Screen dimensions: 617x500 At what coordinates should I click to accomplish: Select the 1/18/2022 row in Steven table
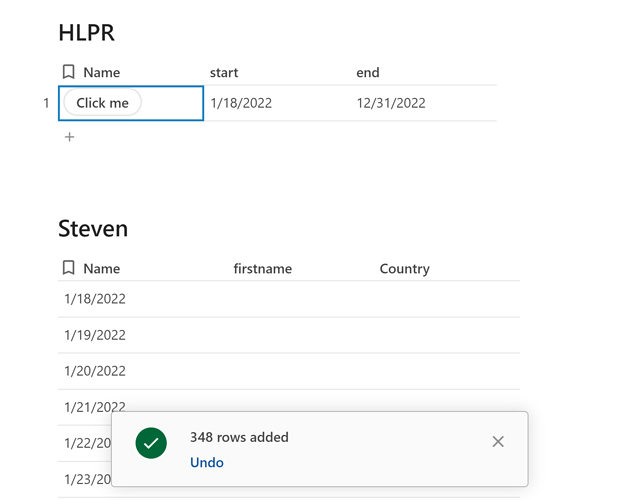coord(289,299)
